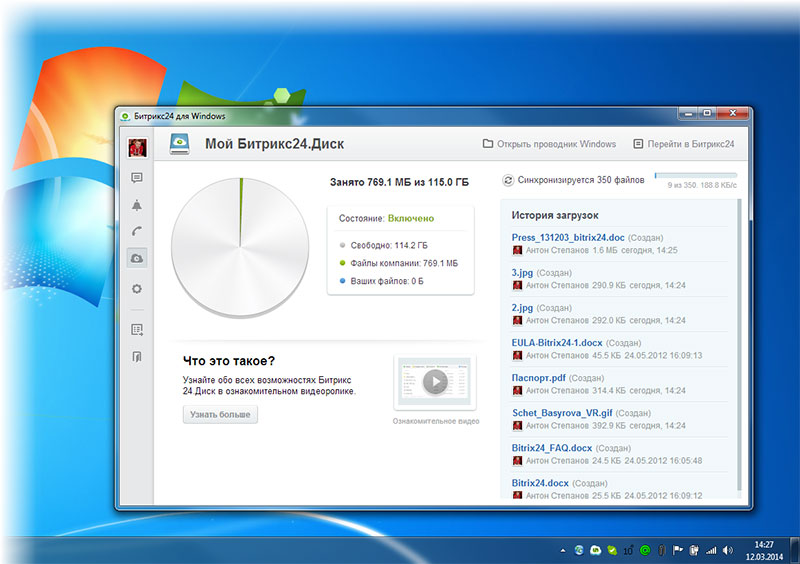Click avatar under Bitrix24_FAQ.docx entry
This screenshot has height=564, width=800.
coord(517,460)
